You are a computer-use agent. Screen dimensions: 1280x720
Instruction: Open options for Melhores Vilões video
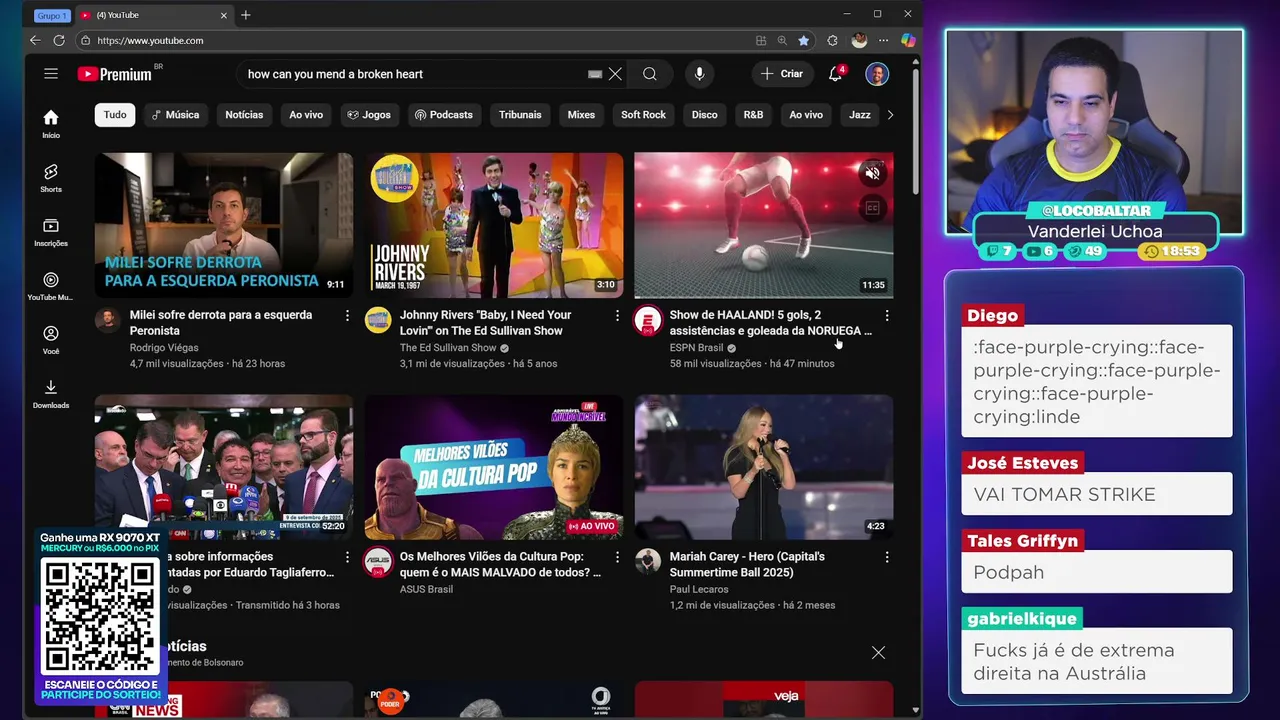(x=617, y=557)
